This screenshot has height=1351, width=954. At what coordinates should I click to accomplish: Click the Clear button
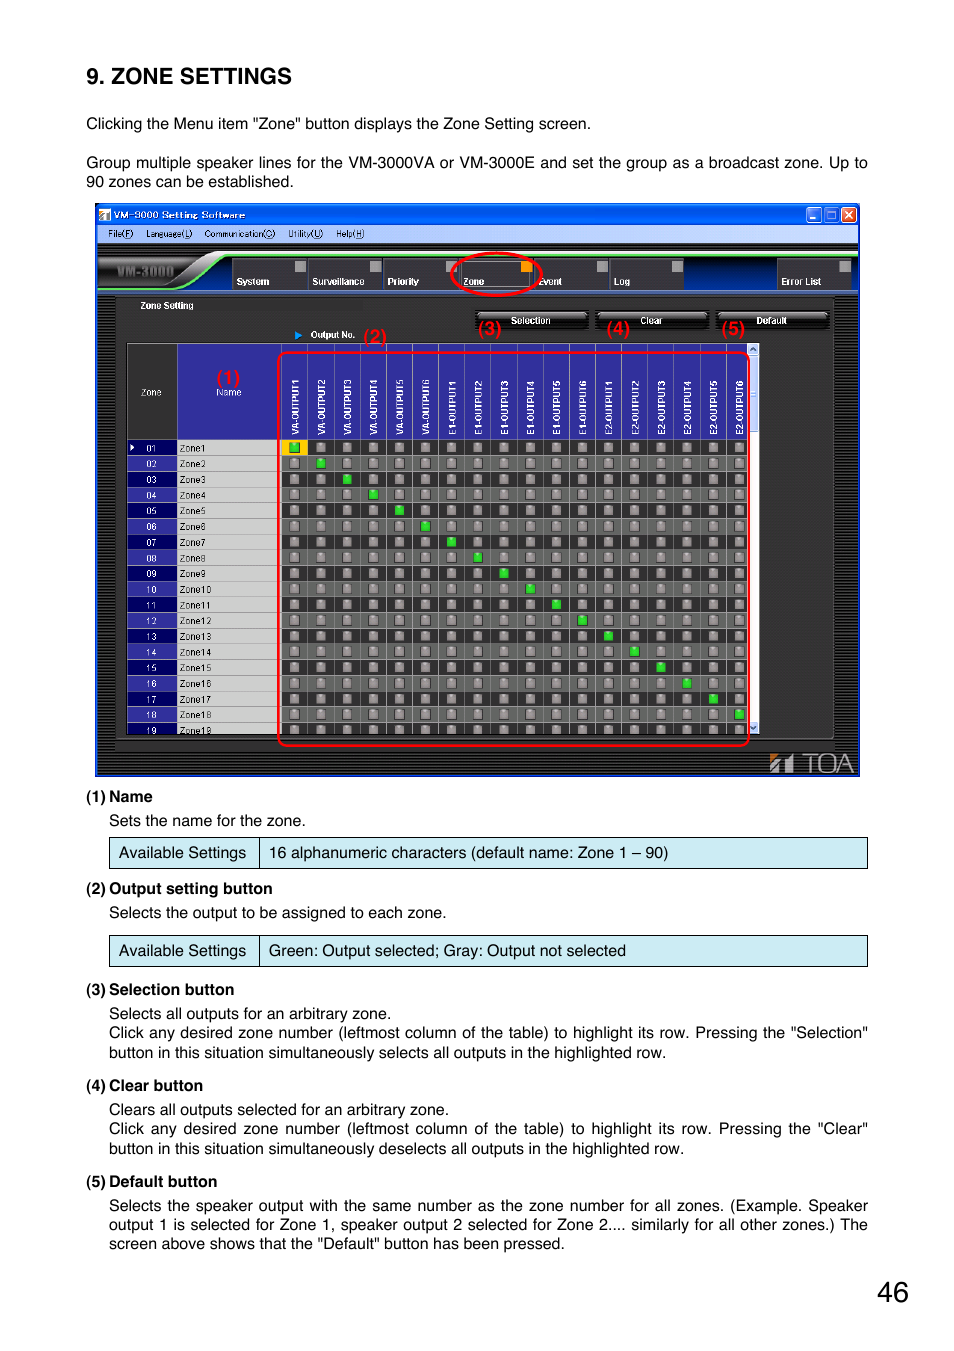tap(651, 321)
